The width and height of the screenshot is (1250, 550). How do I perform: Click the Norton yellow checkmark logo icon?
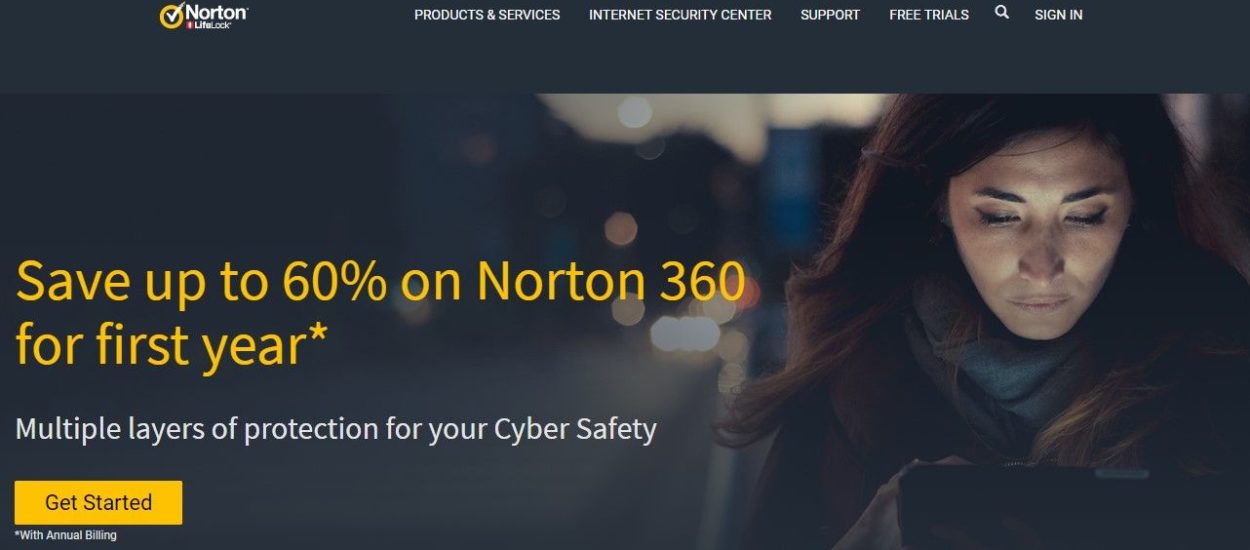point(172,15)
